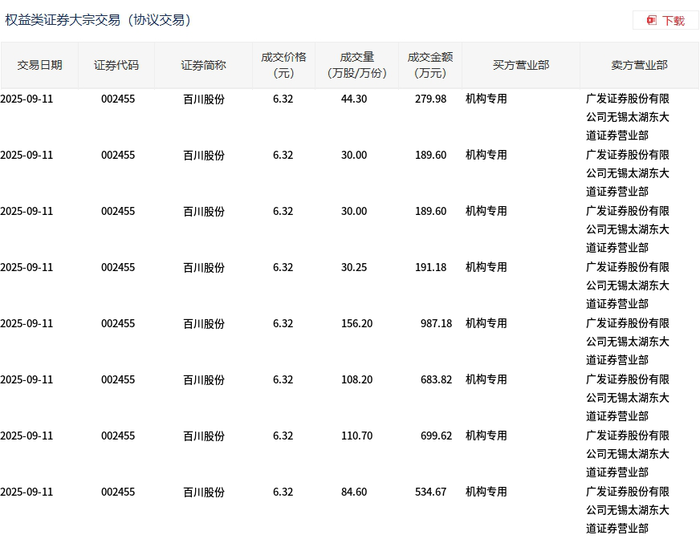Select the amount cell 683.82
700x539 pixels.
tap(436, 380)
